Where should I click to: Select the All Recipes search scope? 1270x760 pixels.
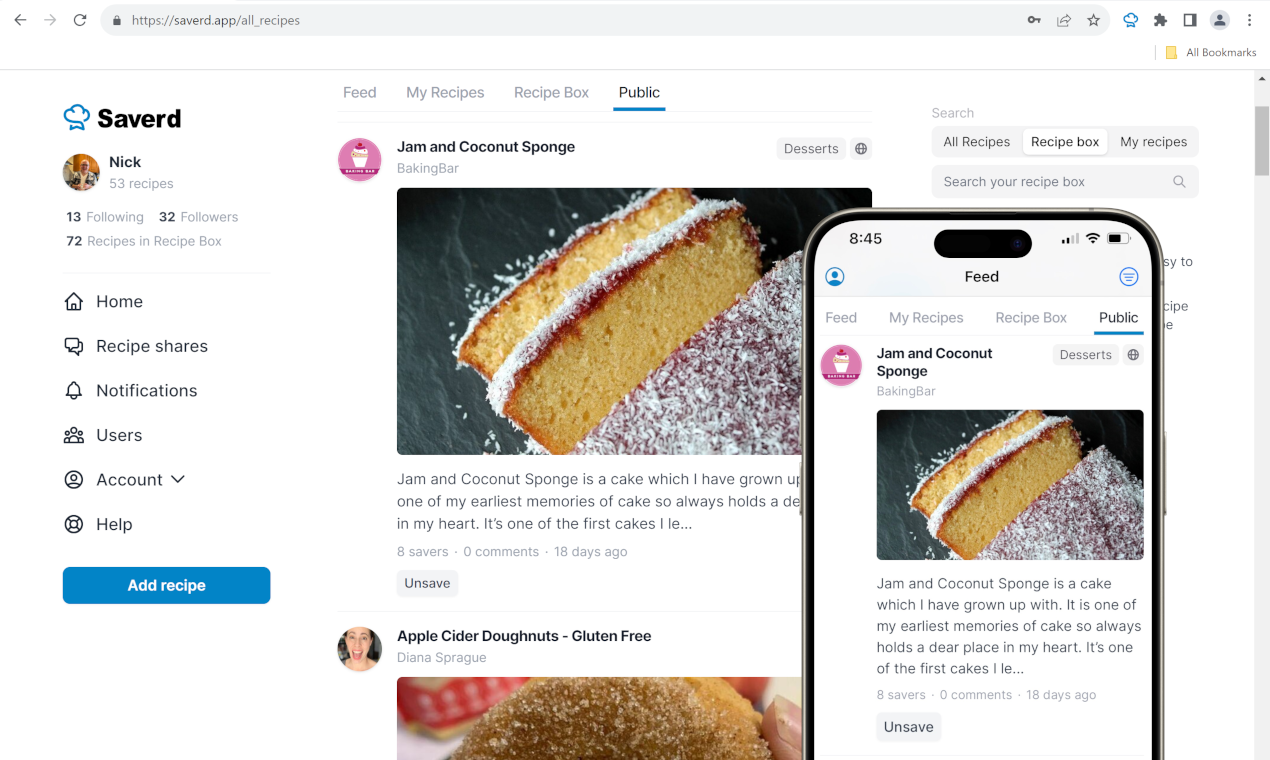point(977,142)
